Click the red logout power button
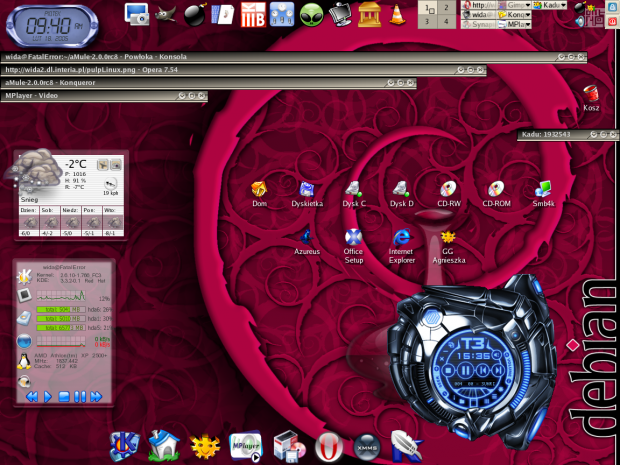Screen dimensions: 620x465 coord(612,22)
